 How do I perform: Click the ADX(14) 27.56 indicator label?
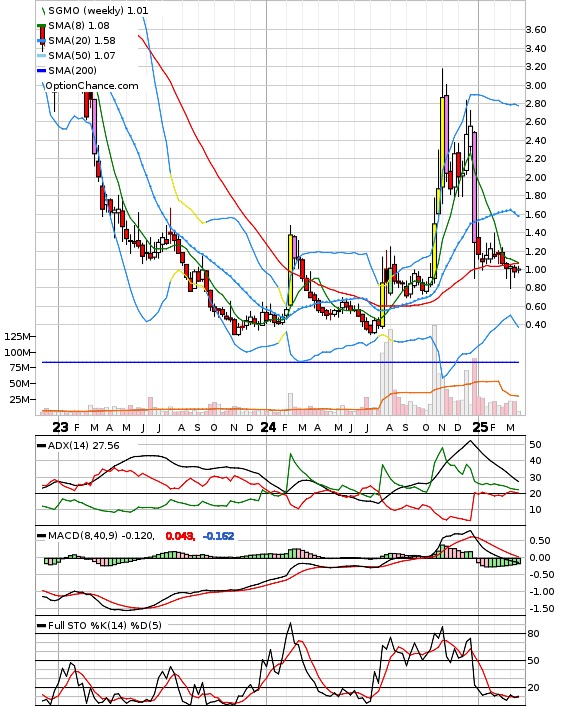[x=83, y=446]
